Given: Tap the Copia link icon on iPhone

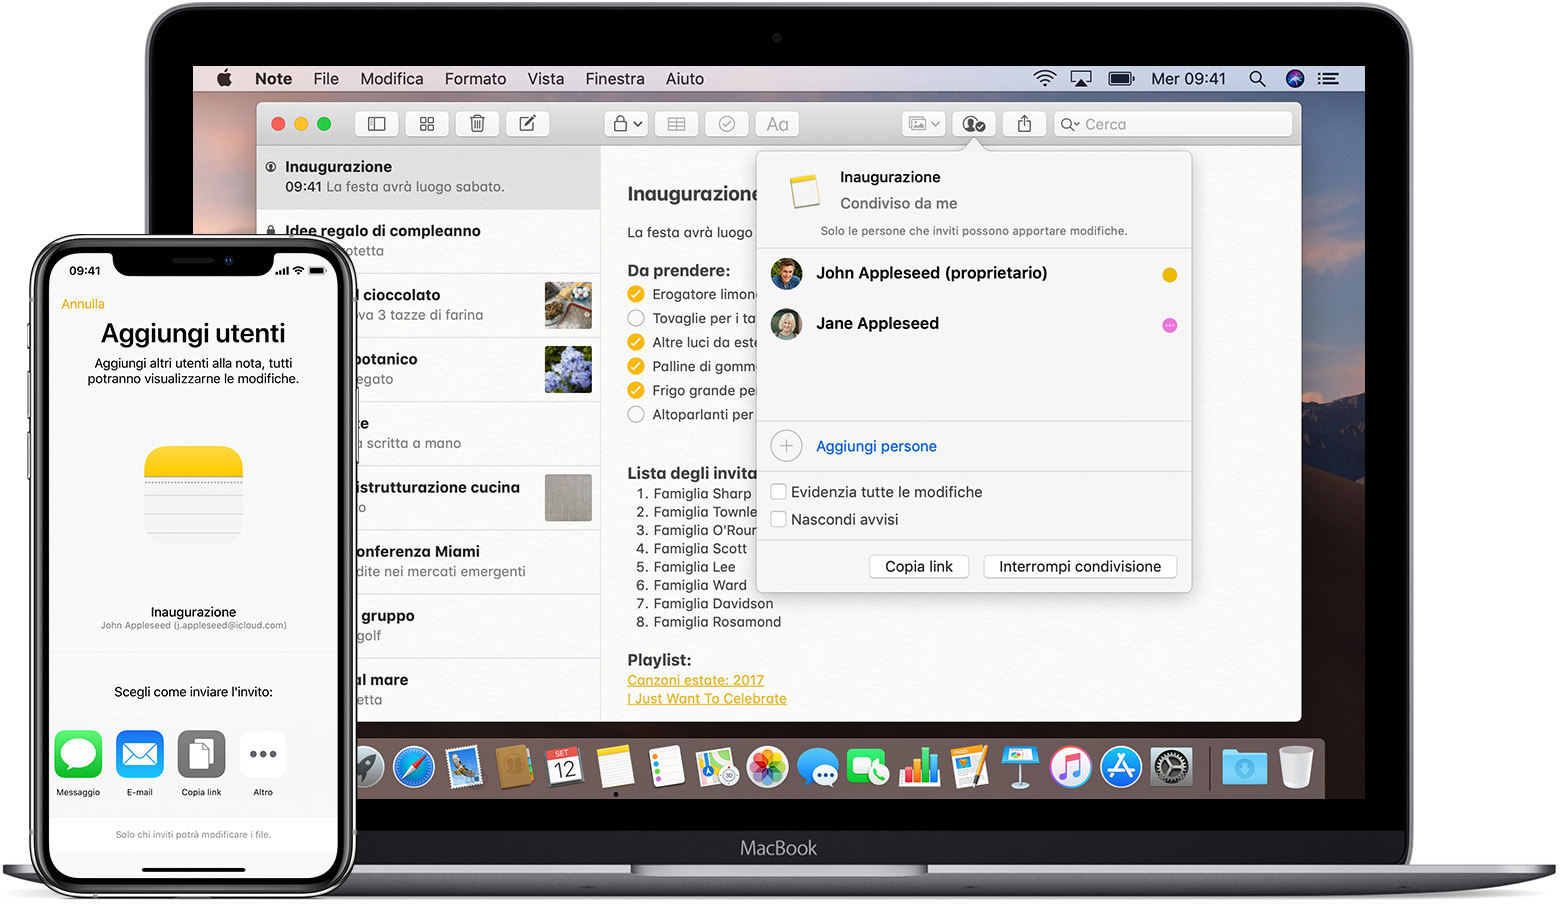Looking at the screenshot, I should pyautogui.click(x=201, y=755).
